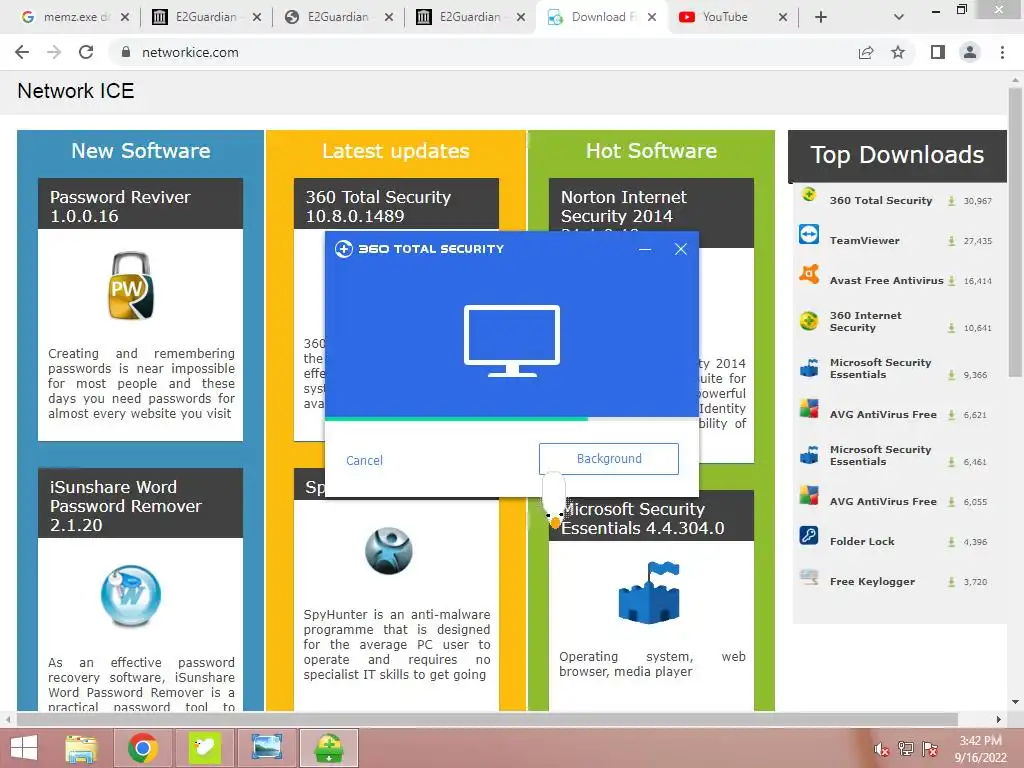Image resolution: width=1024 pixels, height=768 pixels.
Task: Click AVG AntiVirus Free icon with 6,055 downloads
Action: pos(808,496)
